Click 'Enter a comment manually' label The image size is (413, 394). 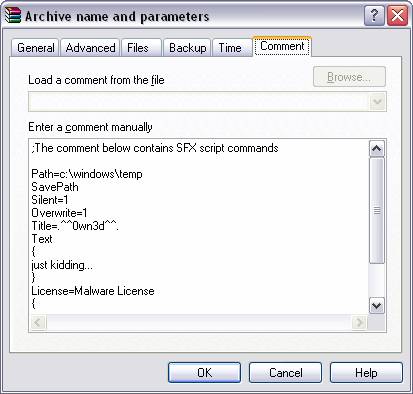pos(90,127)
